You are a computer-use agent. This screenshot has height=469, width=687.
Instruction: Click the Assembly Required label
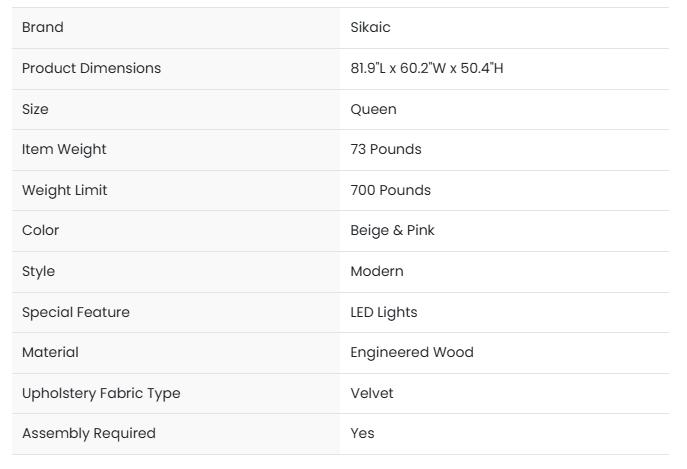point(89,434)
